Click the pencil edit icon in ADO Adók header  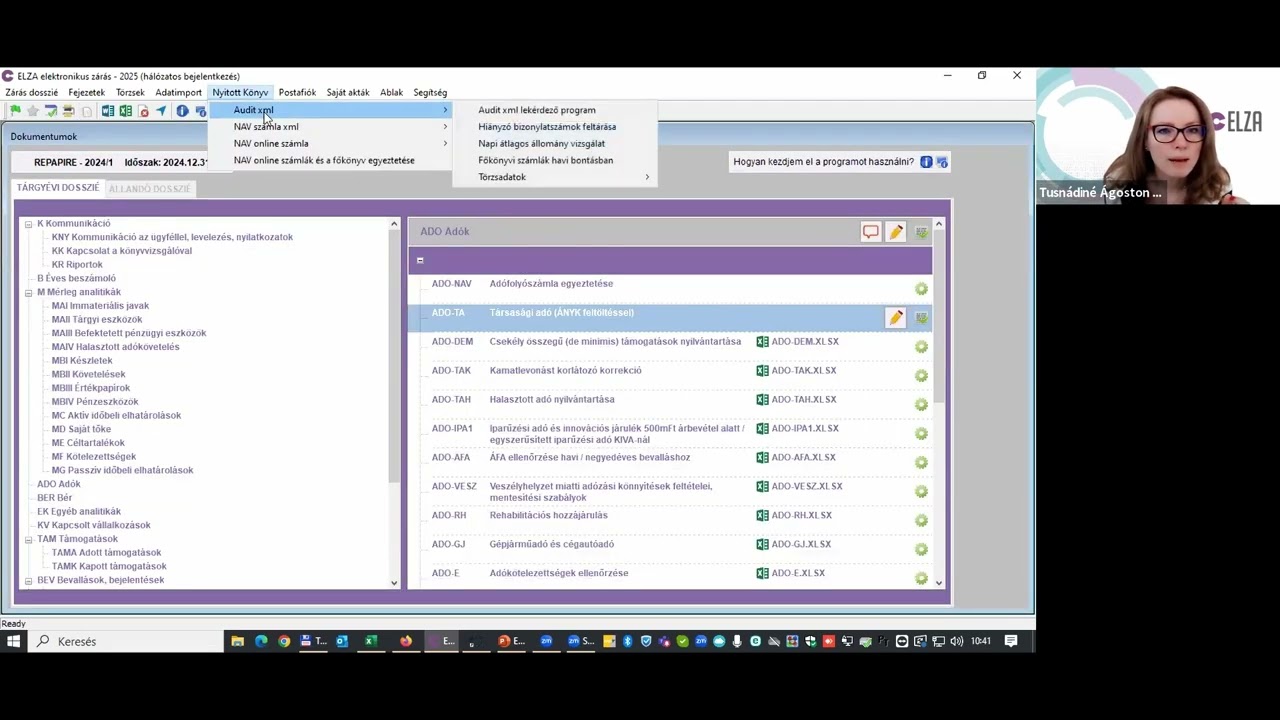tap(896, 232)
